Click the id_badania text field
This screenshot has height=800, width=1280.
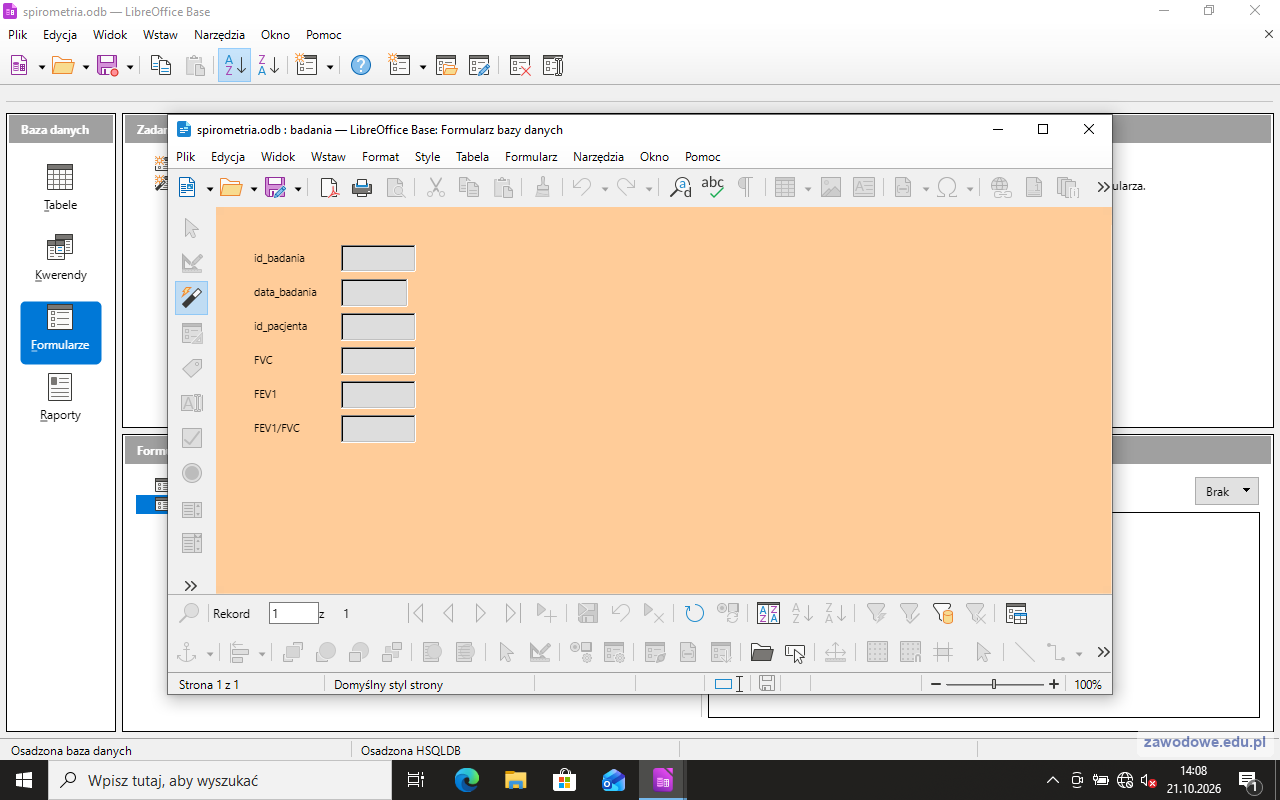click(x=378, y=258)
